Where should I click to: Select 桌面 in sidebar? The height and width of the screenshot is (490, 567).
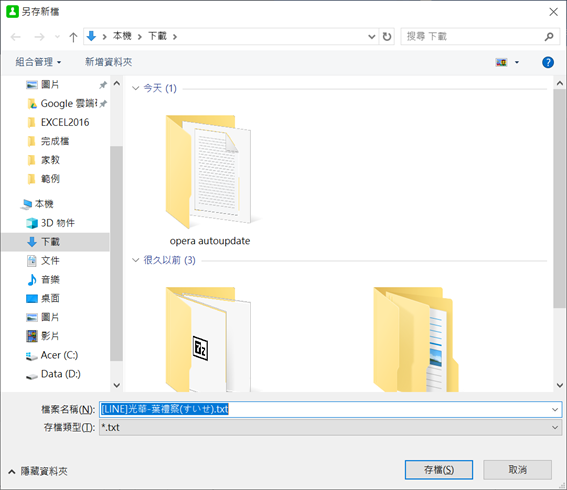coord(50,298)
